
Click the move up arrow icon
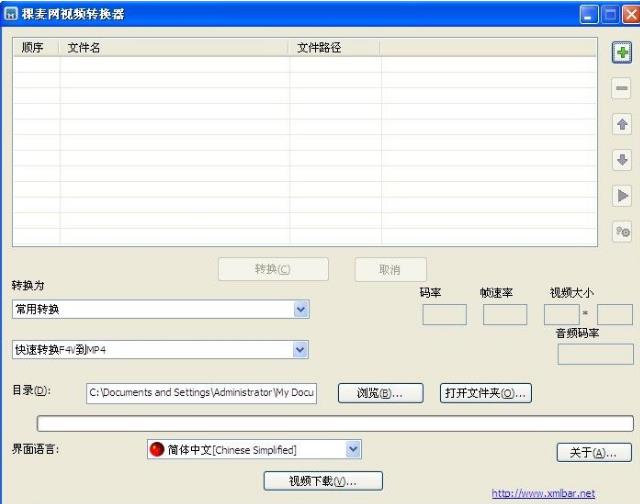(622, 125)
